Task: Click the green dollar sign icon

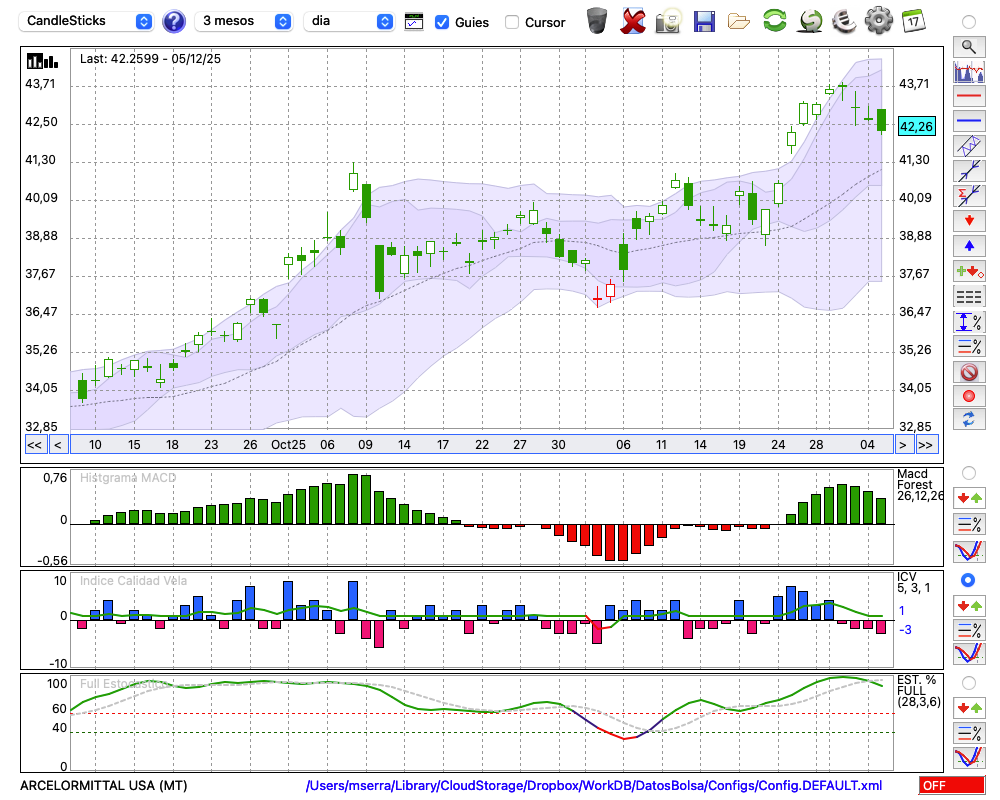Action: [810, 21]
